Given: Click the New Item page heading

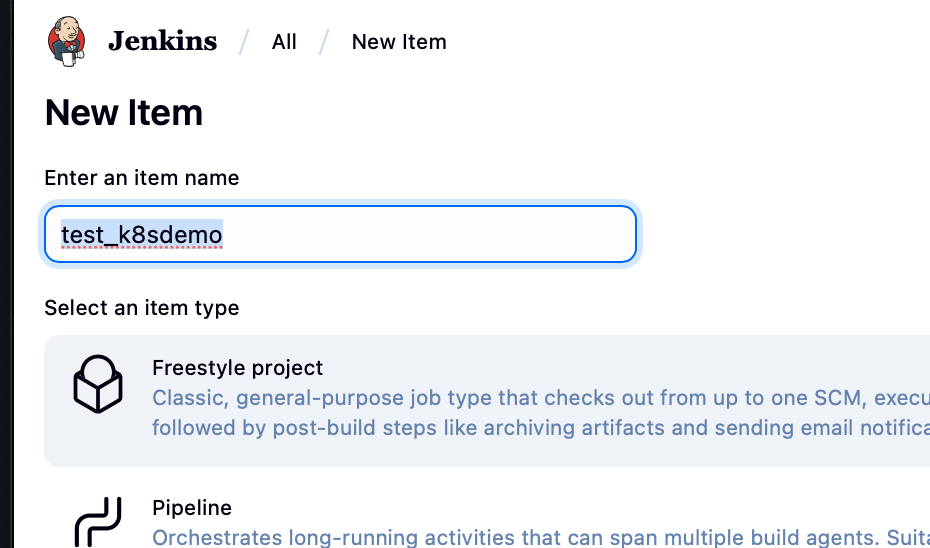Looking at the screenshot, I should click(x=124, y=113).
